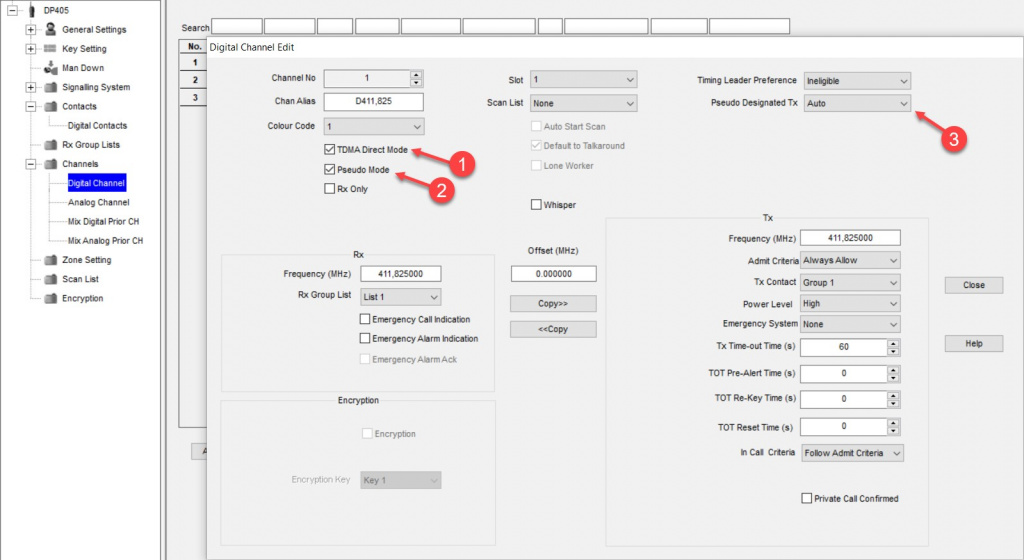The height and width of the screenshot is (560, 1024).
Task: Increase the Tx Time-out Time stepper
Action: pyautogui.click(x=893, y=343)
